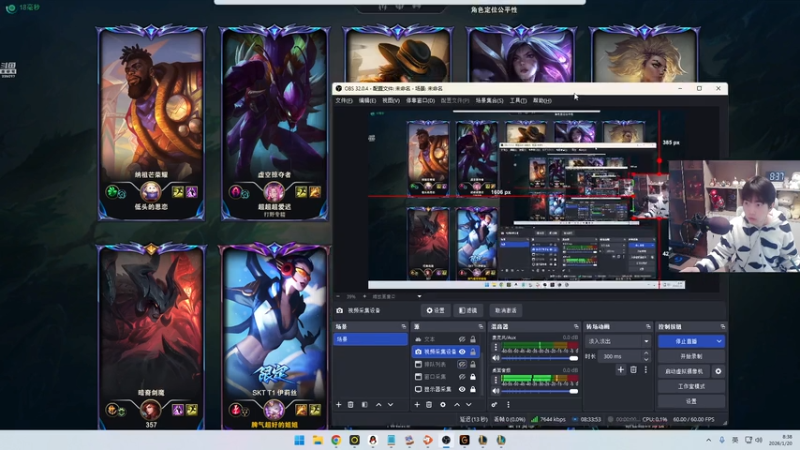Toggle the lock on the 文本 source
This screenshot has height=450, width=800.
(x=473, y=339)
